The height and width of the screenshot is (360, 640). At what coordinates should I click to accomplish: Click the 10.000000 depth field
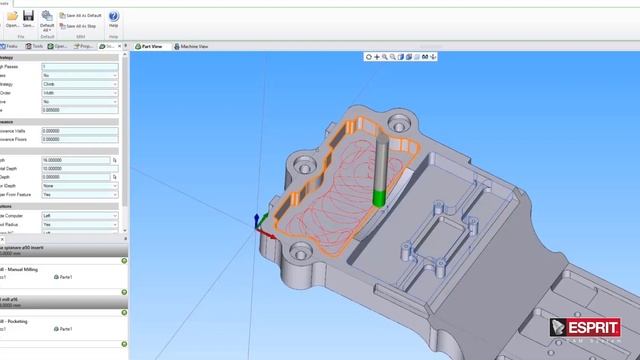coord(80,169)
